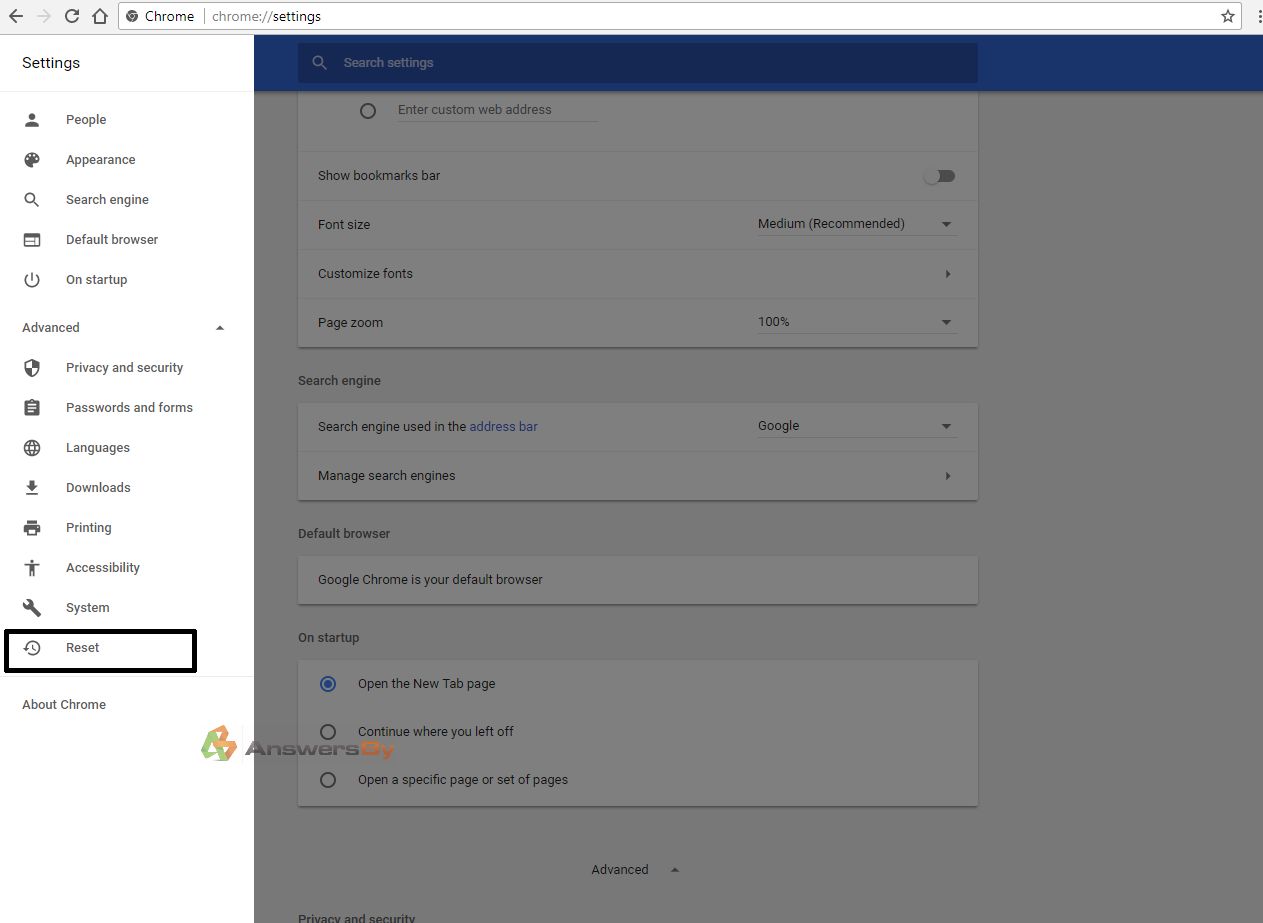The height and width of the screenshot is (923, 1263).
Task: Click the Default browser window icon
Action: tap(32, 240)
